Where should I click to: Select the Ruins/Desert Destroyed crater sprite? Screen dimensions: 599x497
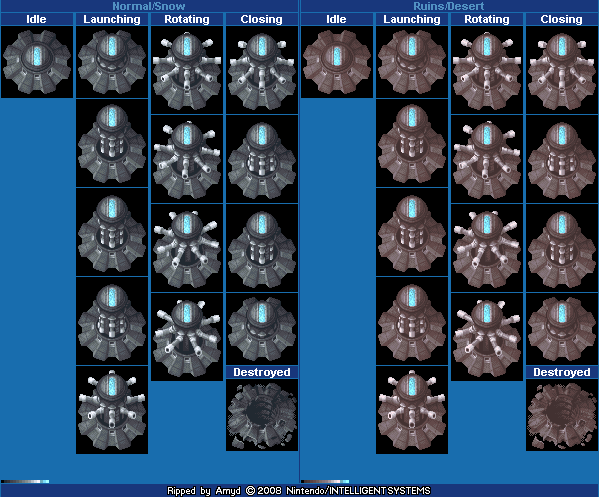562,415
